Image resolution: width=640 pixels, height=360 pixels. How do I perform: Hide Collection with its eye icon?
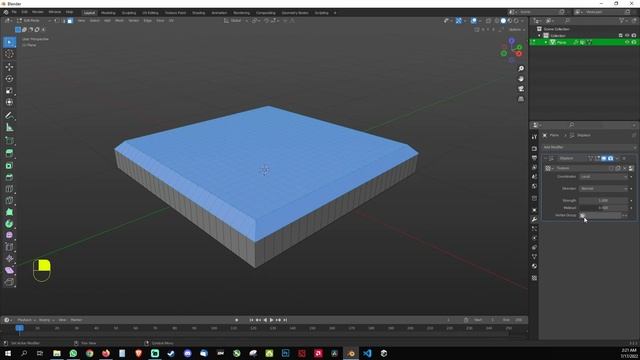coord(627,36)
